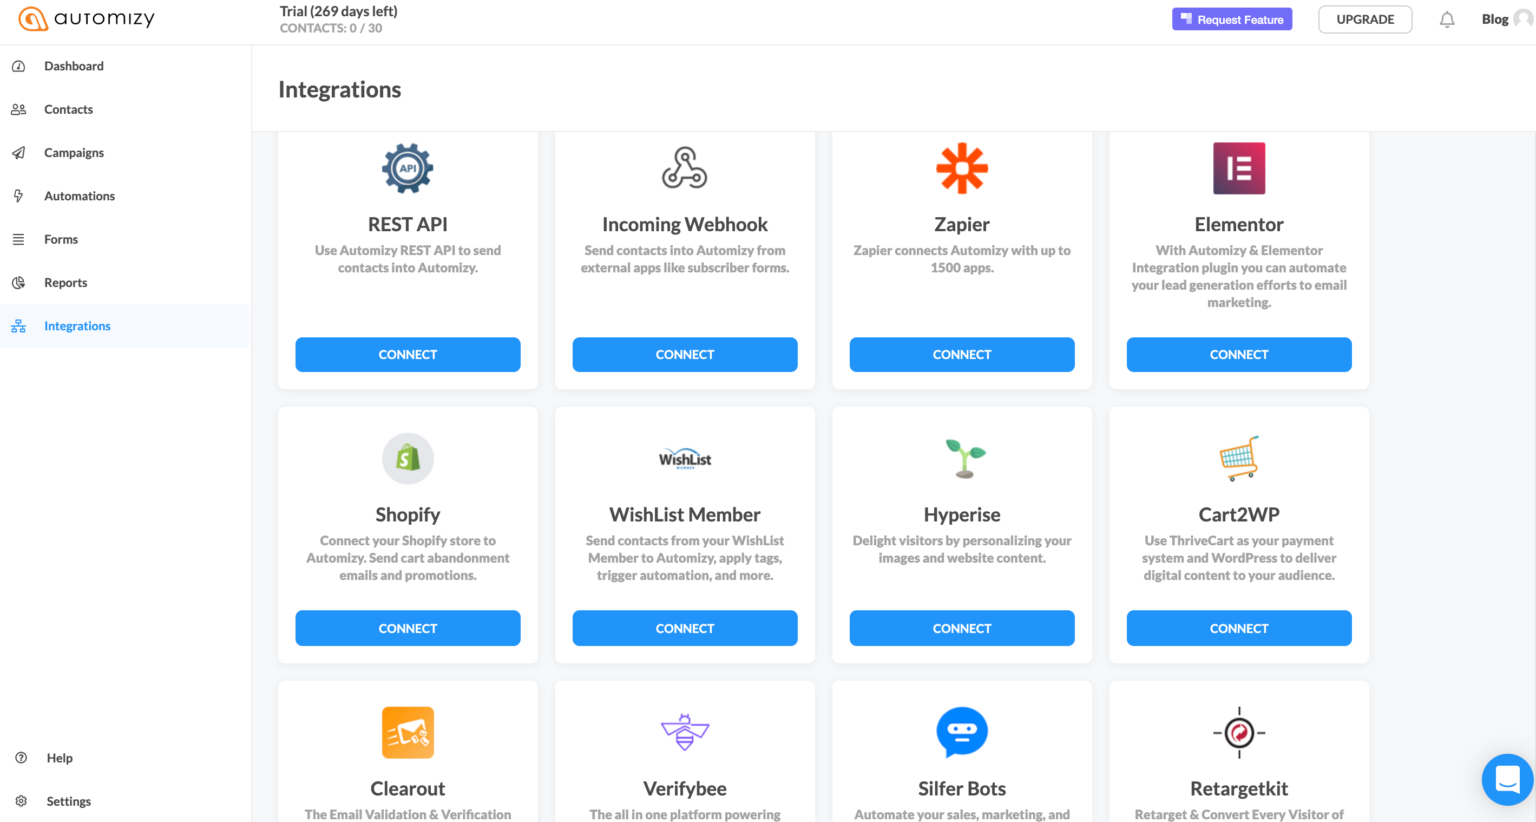Open the Blog link
Screen dimensions: 1536x822
coord(1494,19)
